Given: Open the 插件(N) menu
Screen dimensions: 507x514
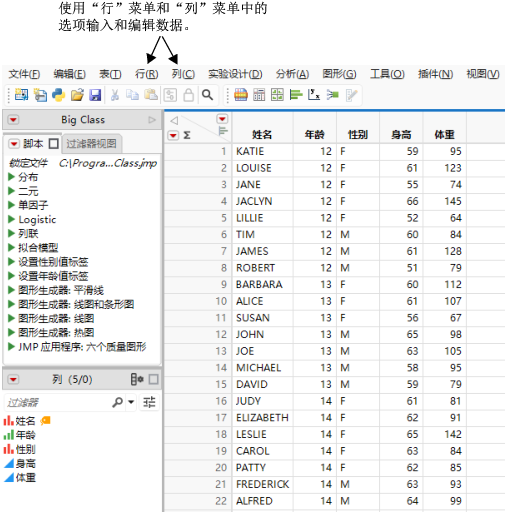Looking at the screenshot, I should (435, 74).
